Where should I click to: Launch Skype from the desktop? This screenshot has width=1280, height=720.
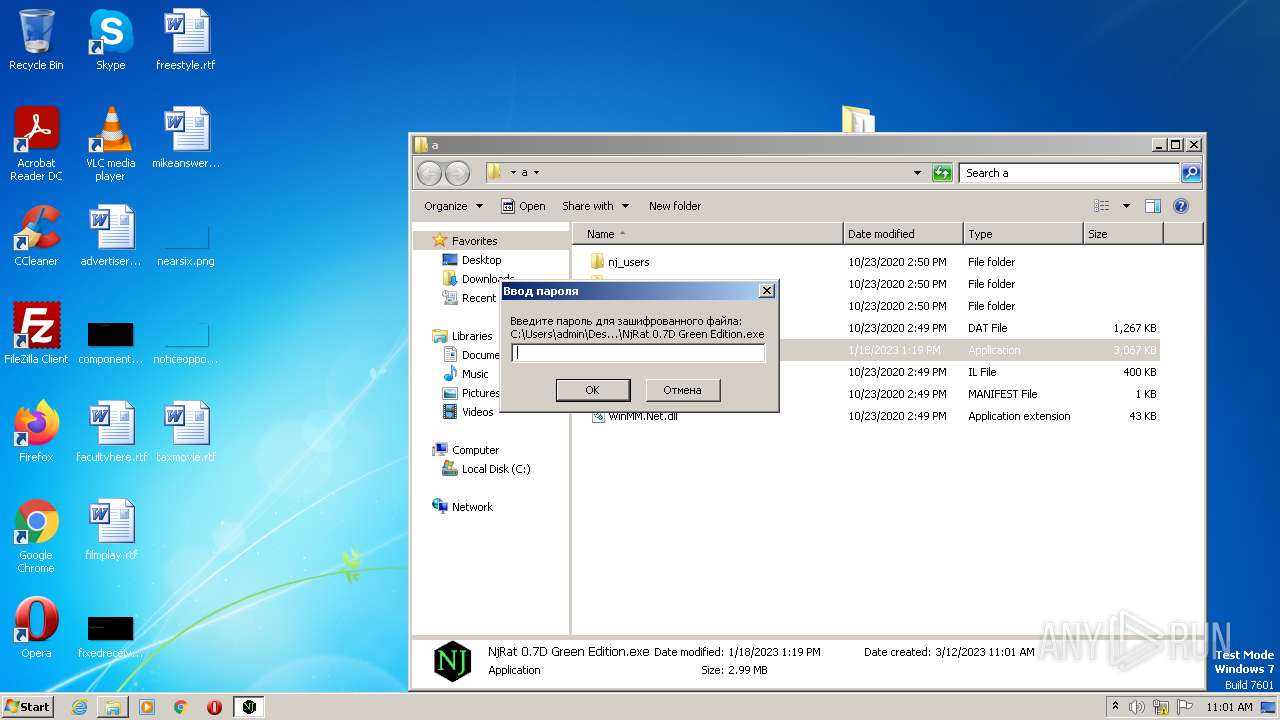[110, 40]
